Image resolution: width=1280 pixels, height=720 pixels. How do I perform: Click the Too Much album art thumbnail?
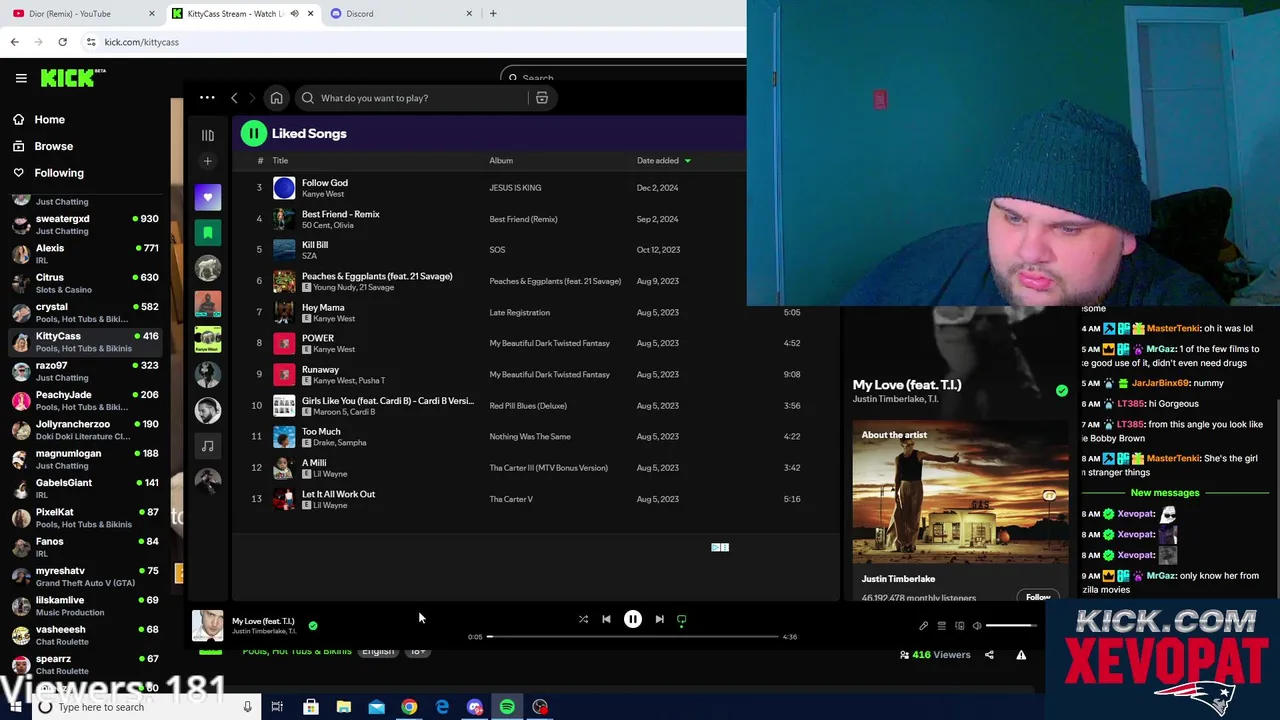(x=284, y=437)
